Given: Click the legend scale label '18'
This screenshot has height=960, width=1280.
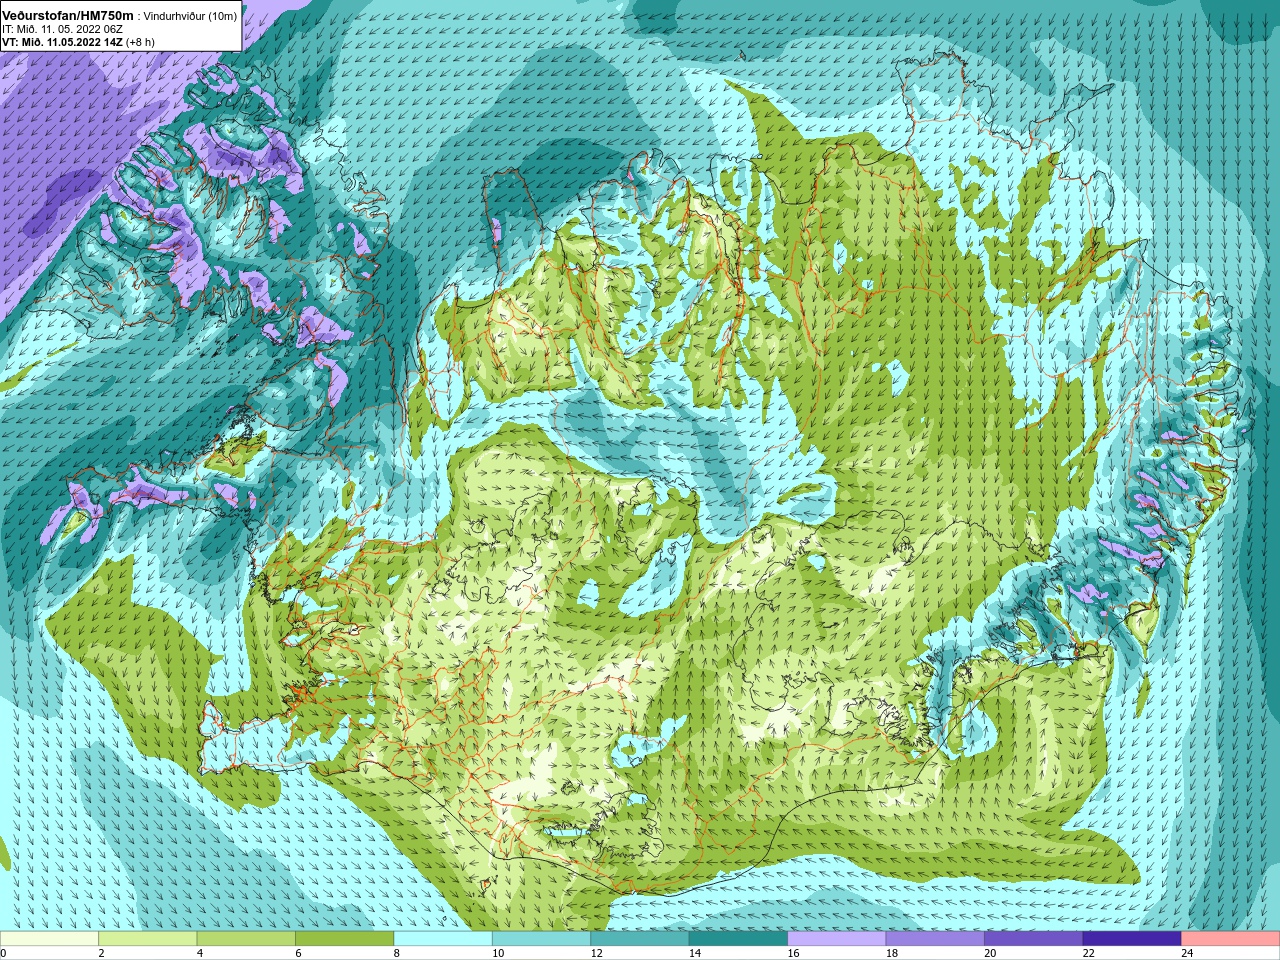Looking at the screenshot, I should tap(892, 953).
